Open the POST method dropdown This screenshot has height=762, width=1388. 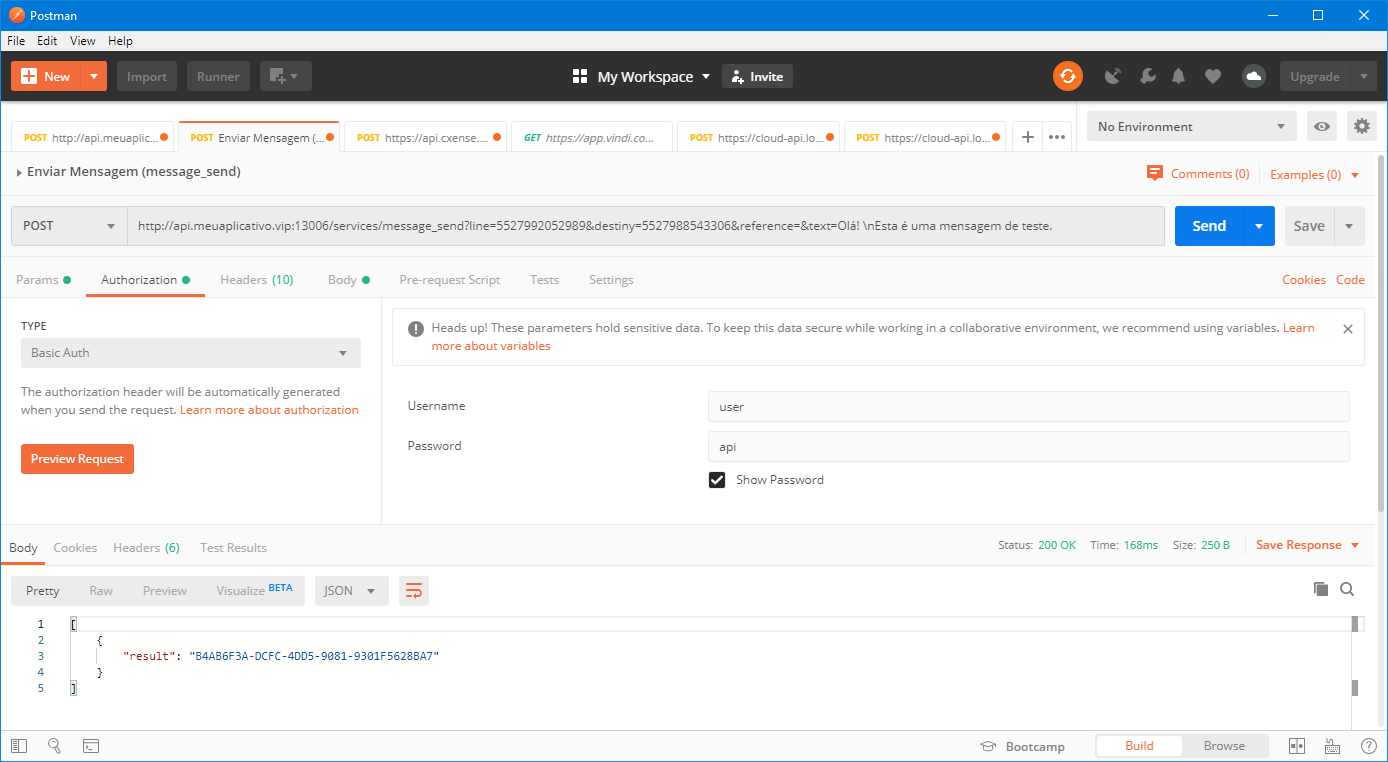coord(69,226)
